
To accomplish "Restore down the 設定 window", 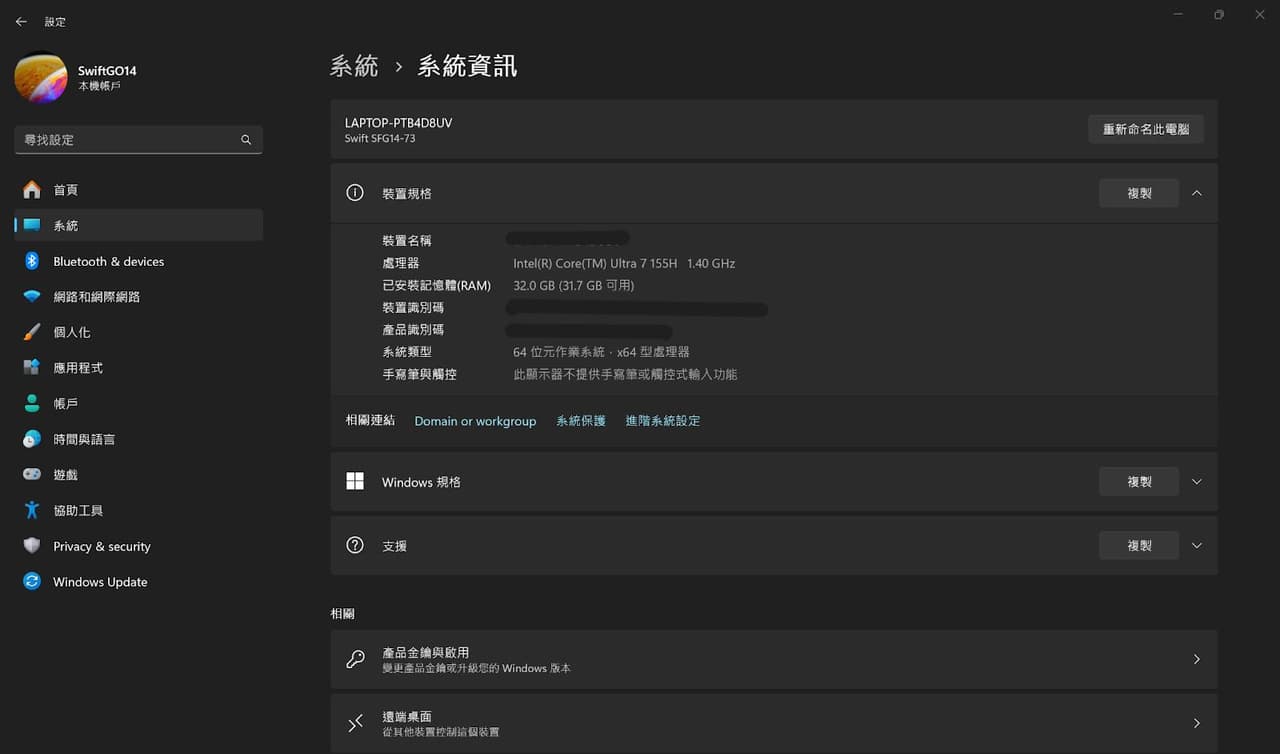I will [1218, 14].
